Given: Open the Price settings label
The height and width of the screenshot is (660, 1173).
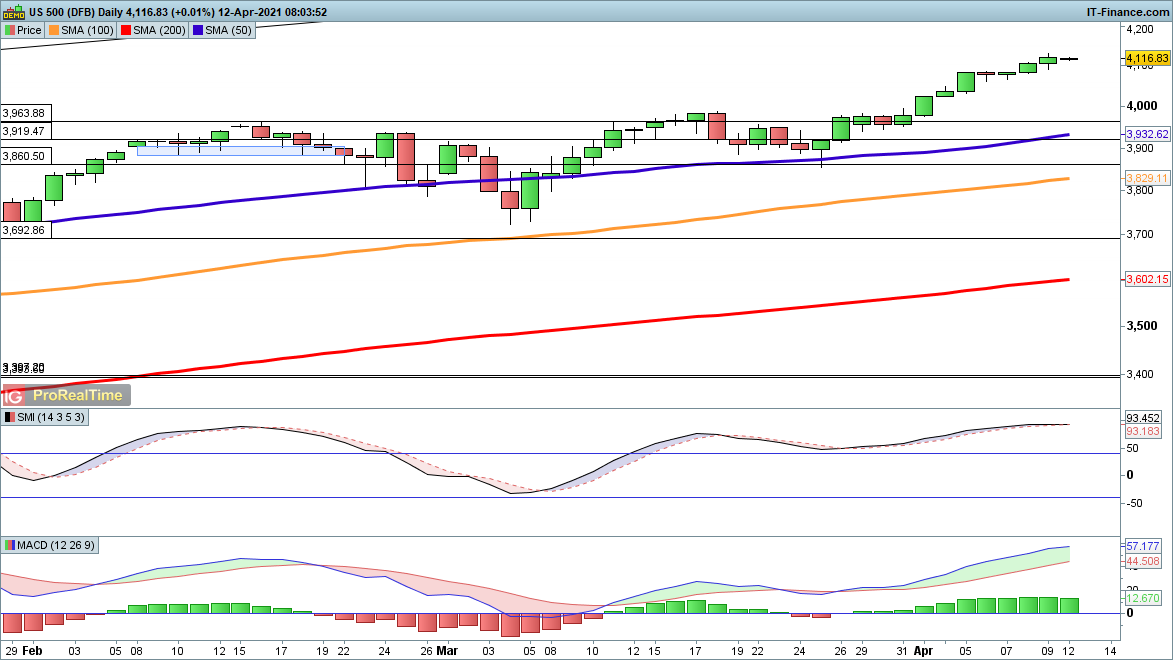Looking at the screenshot, I should coord(29,30).
